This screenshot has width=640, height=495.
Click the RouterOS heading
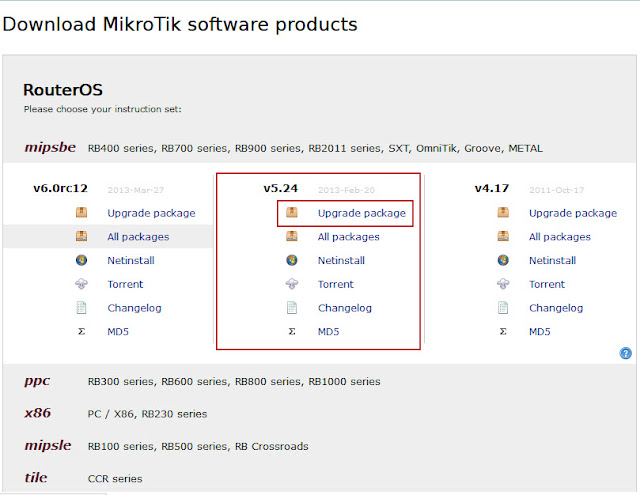[63, 90]
